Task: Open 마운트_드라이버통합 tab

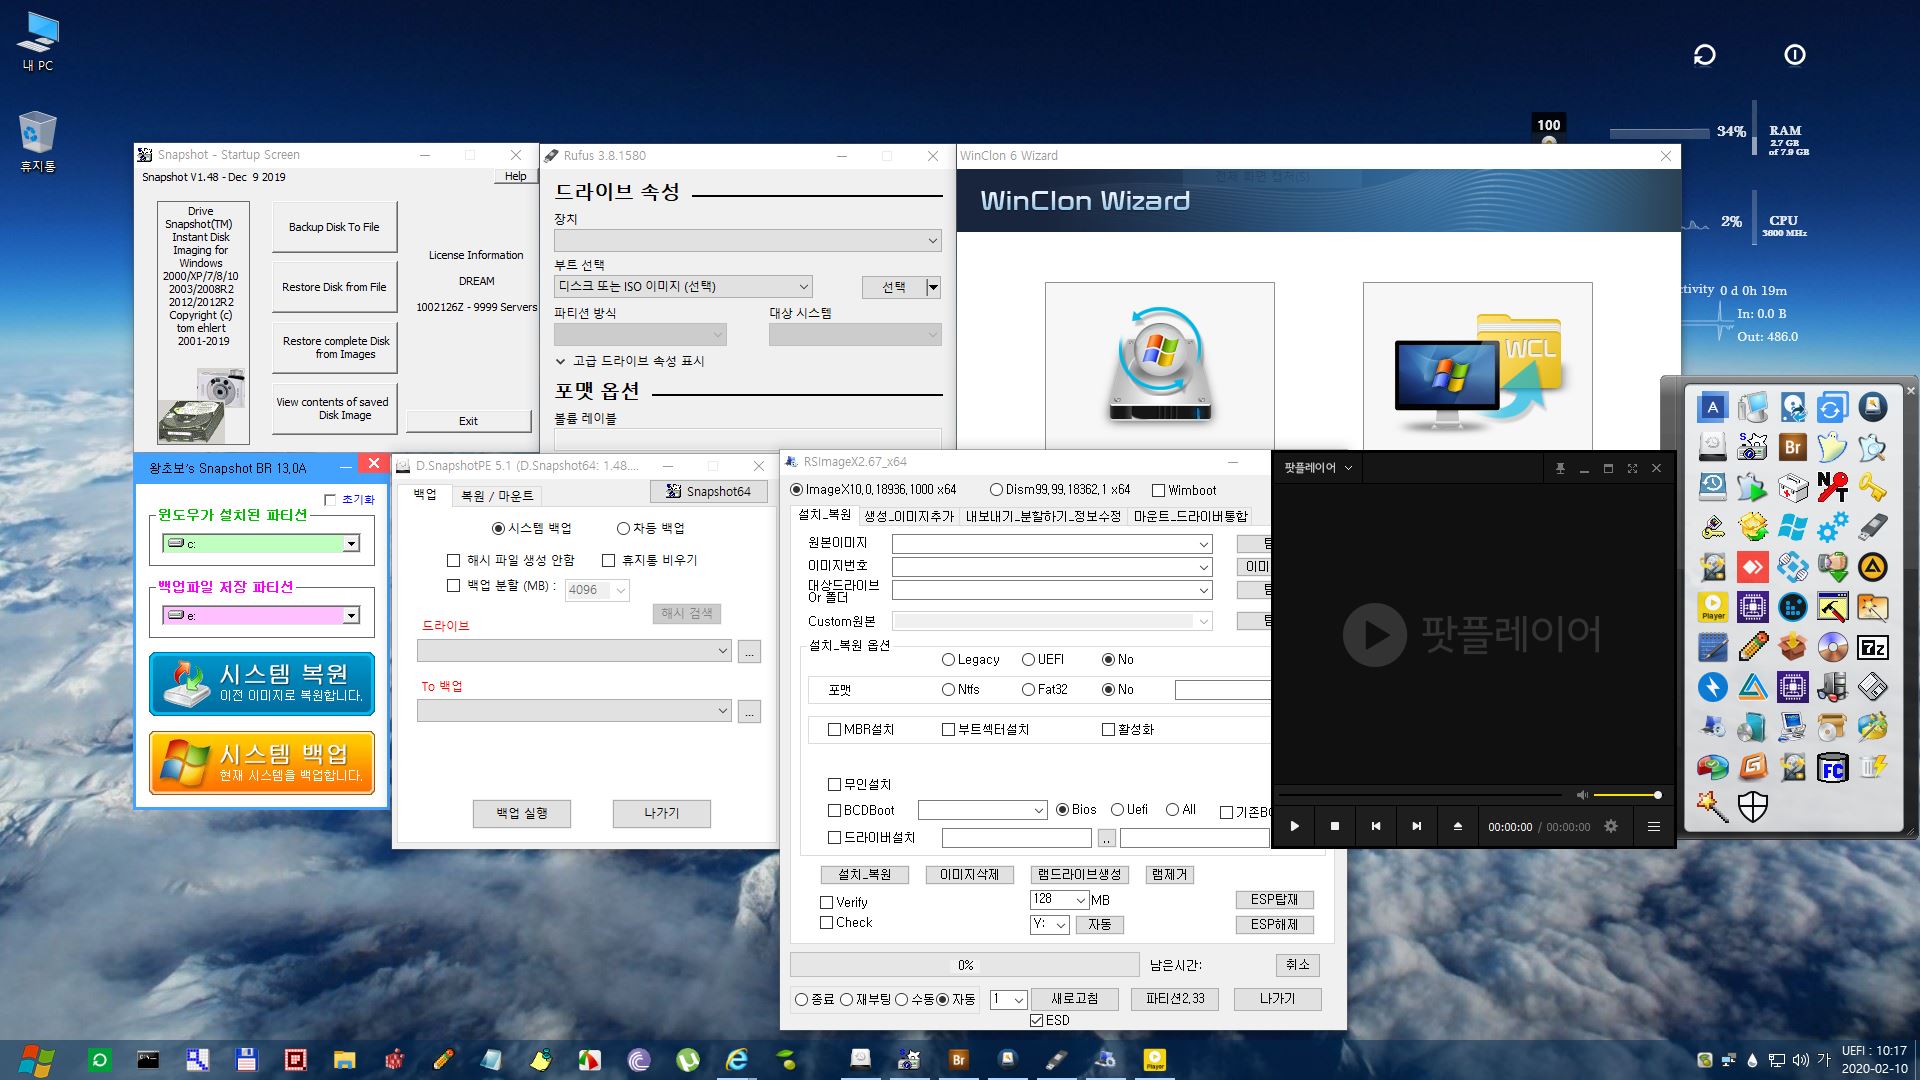Action: coord(1190,516)
